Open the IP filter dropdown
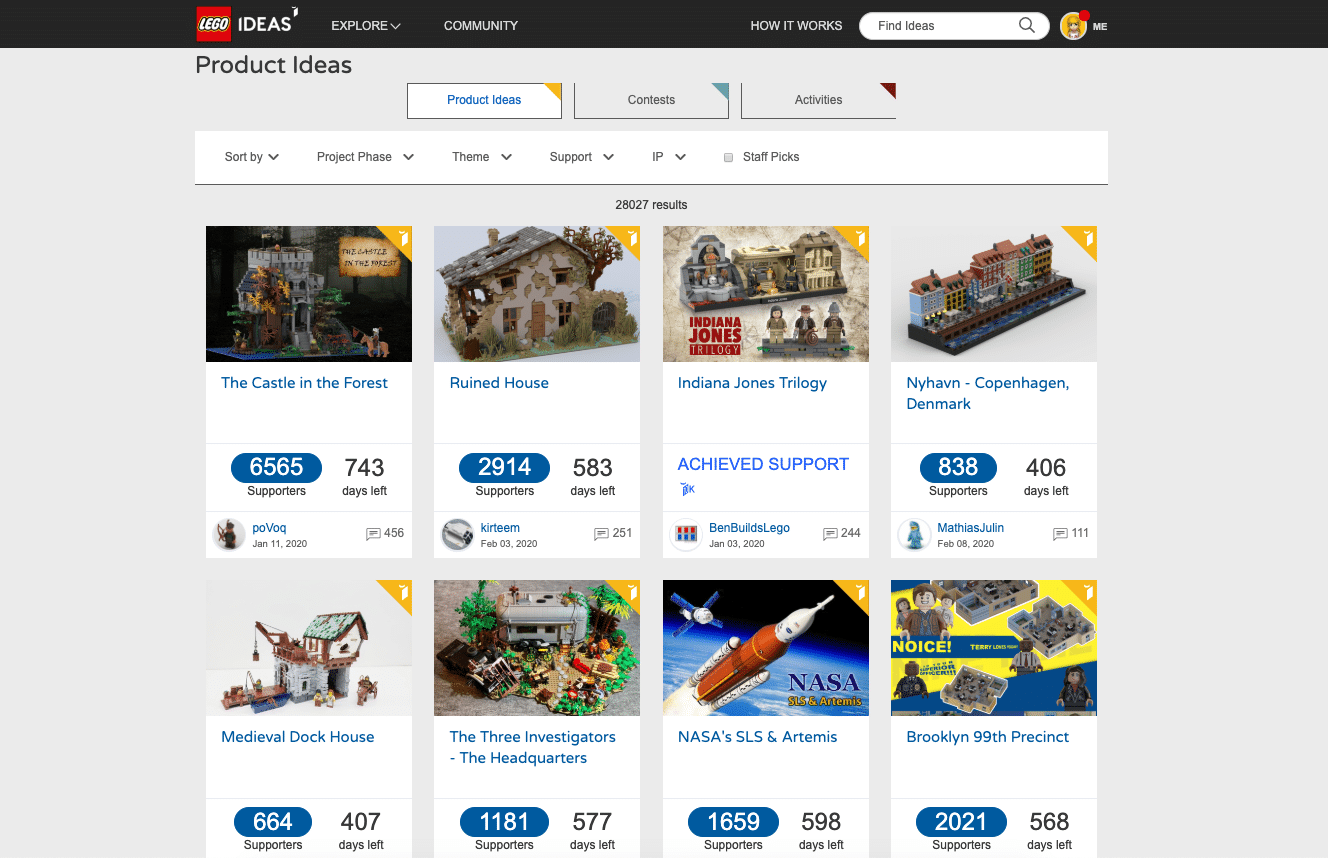This screenshot has height=858, width=1328. tap(669, 157)
